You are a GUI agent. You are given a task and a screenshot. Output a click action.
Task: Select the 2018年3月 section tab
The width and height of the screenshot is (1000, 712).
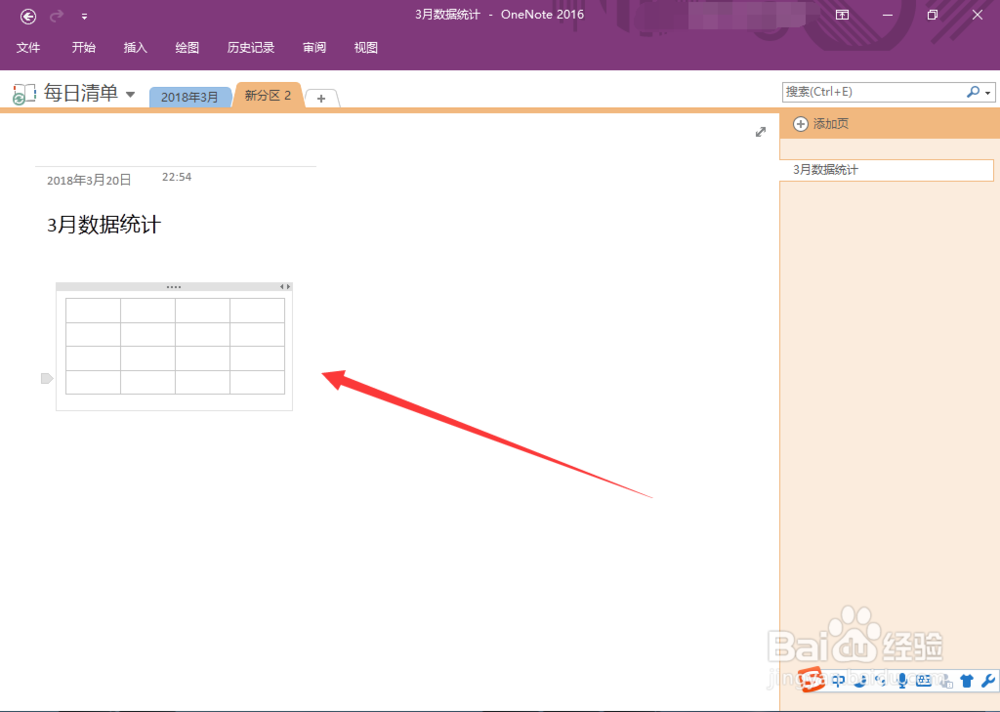click(190, 96)
